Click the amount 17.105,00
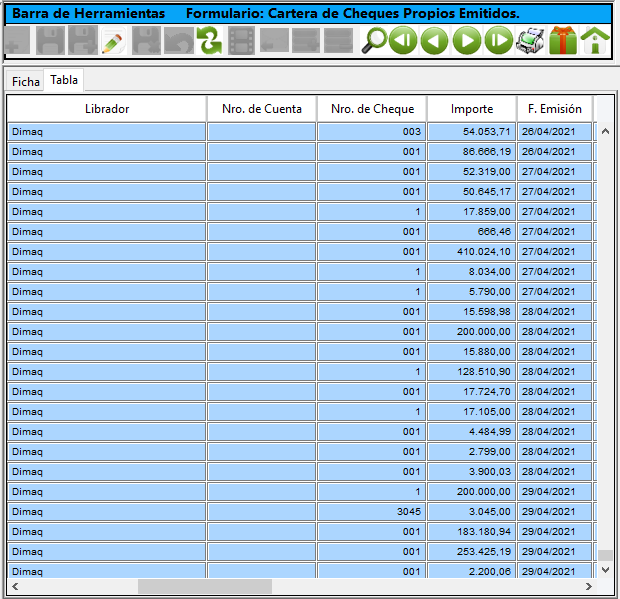620x599 pixels. tap(487, 412)
